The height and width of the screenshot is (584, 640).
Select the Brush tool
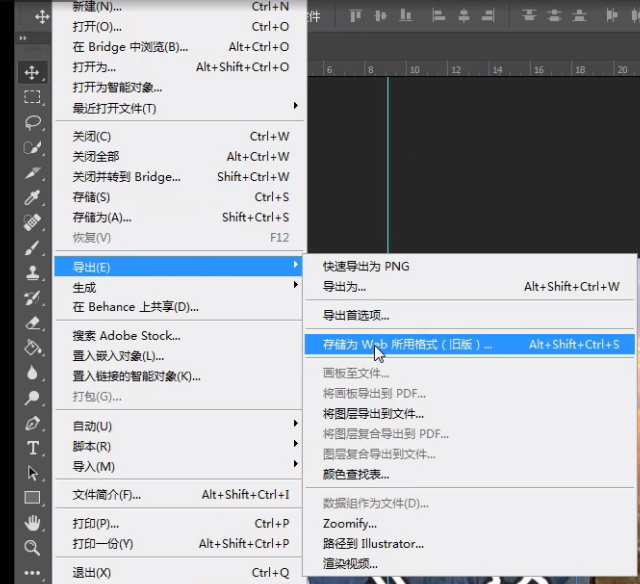[32, 247]
